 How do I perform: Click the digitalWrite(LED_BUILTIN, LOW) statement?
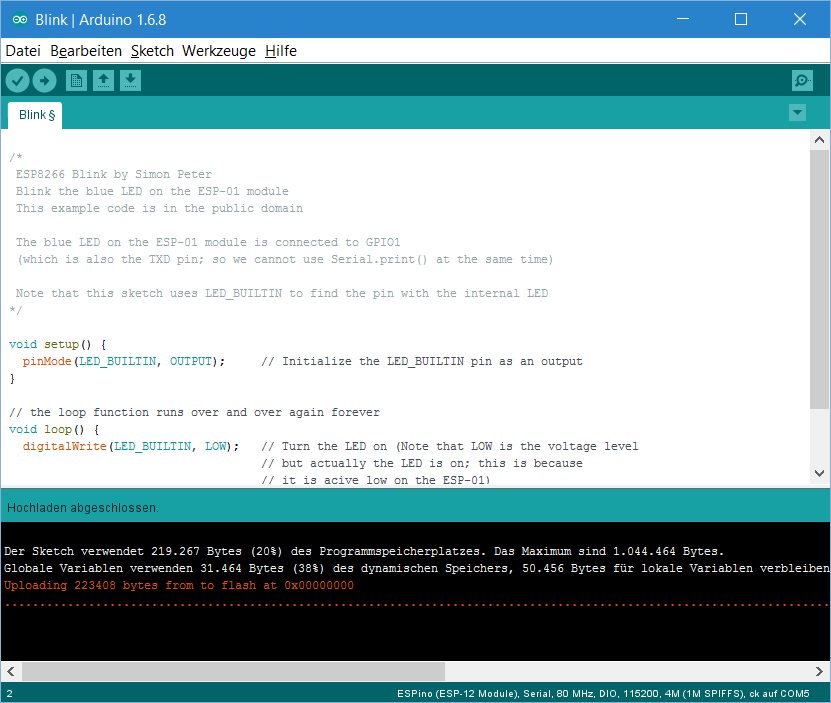(x=130, y=446)
